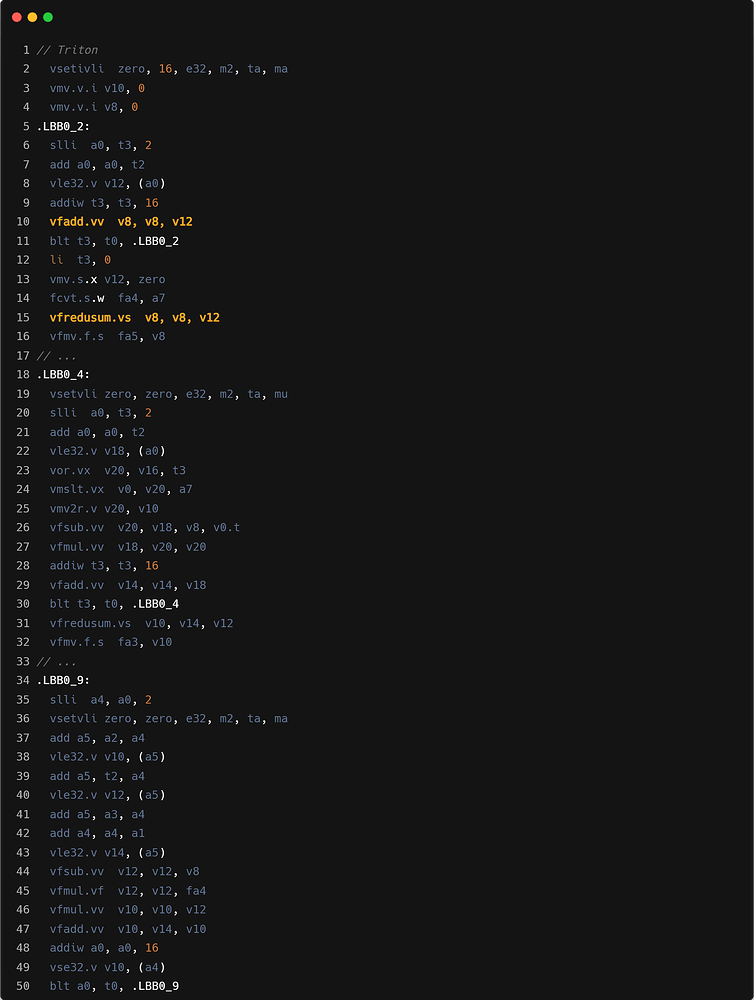
Task: Select the "vor.vx" instruction on line 23
Action: [70, 470]
